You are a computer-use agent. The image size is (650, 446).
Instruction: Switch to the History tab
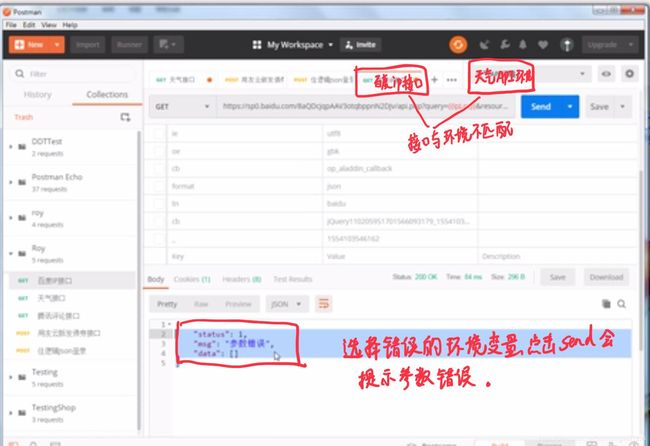(37, 95)
